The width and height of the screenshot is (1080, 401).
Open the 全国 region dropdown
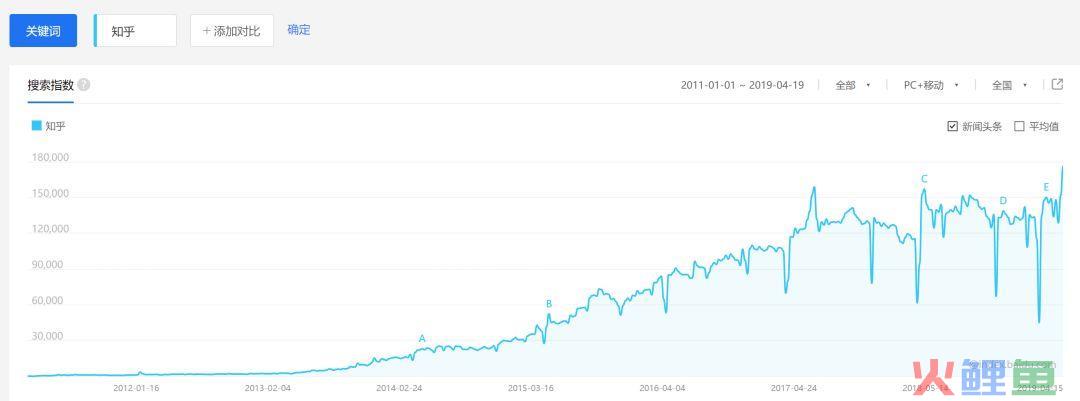click(1009, 85)
